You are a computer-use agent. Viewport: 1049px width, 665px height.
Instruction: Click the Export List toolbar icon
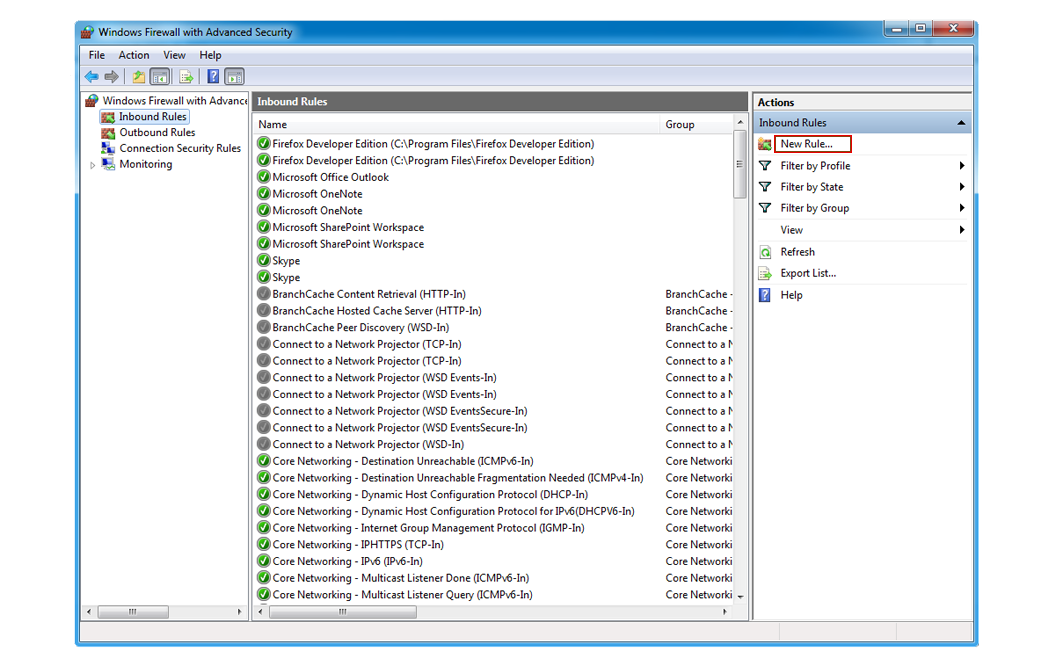tap(186, 77)
